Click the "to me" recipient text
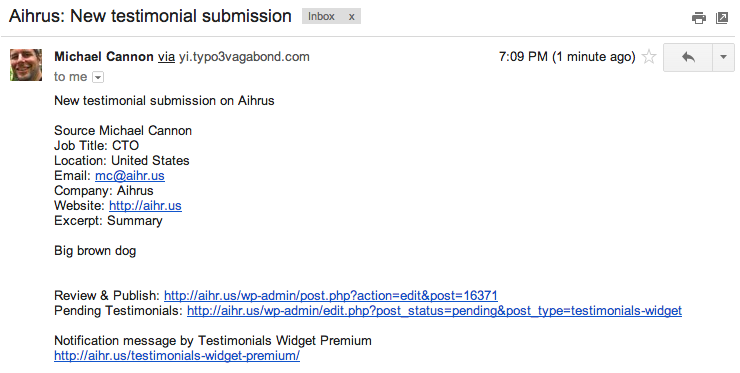This screenshot has width=740, height=373. 71,77
